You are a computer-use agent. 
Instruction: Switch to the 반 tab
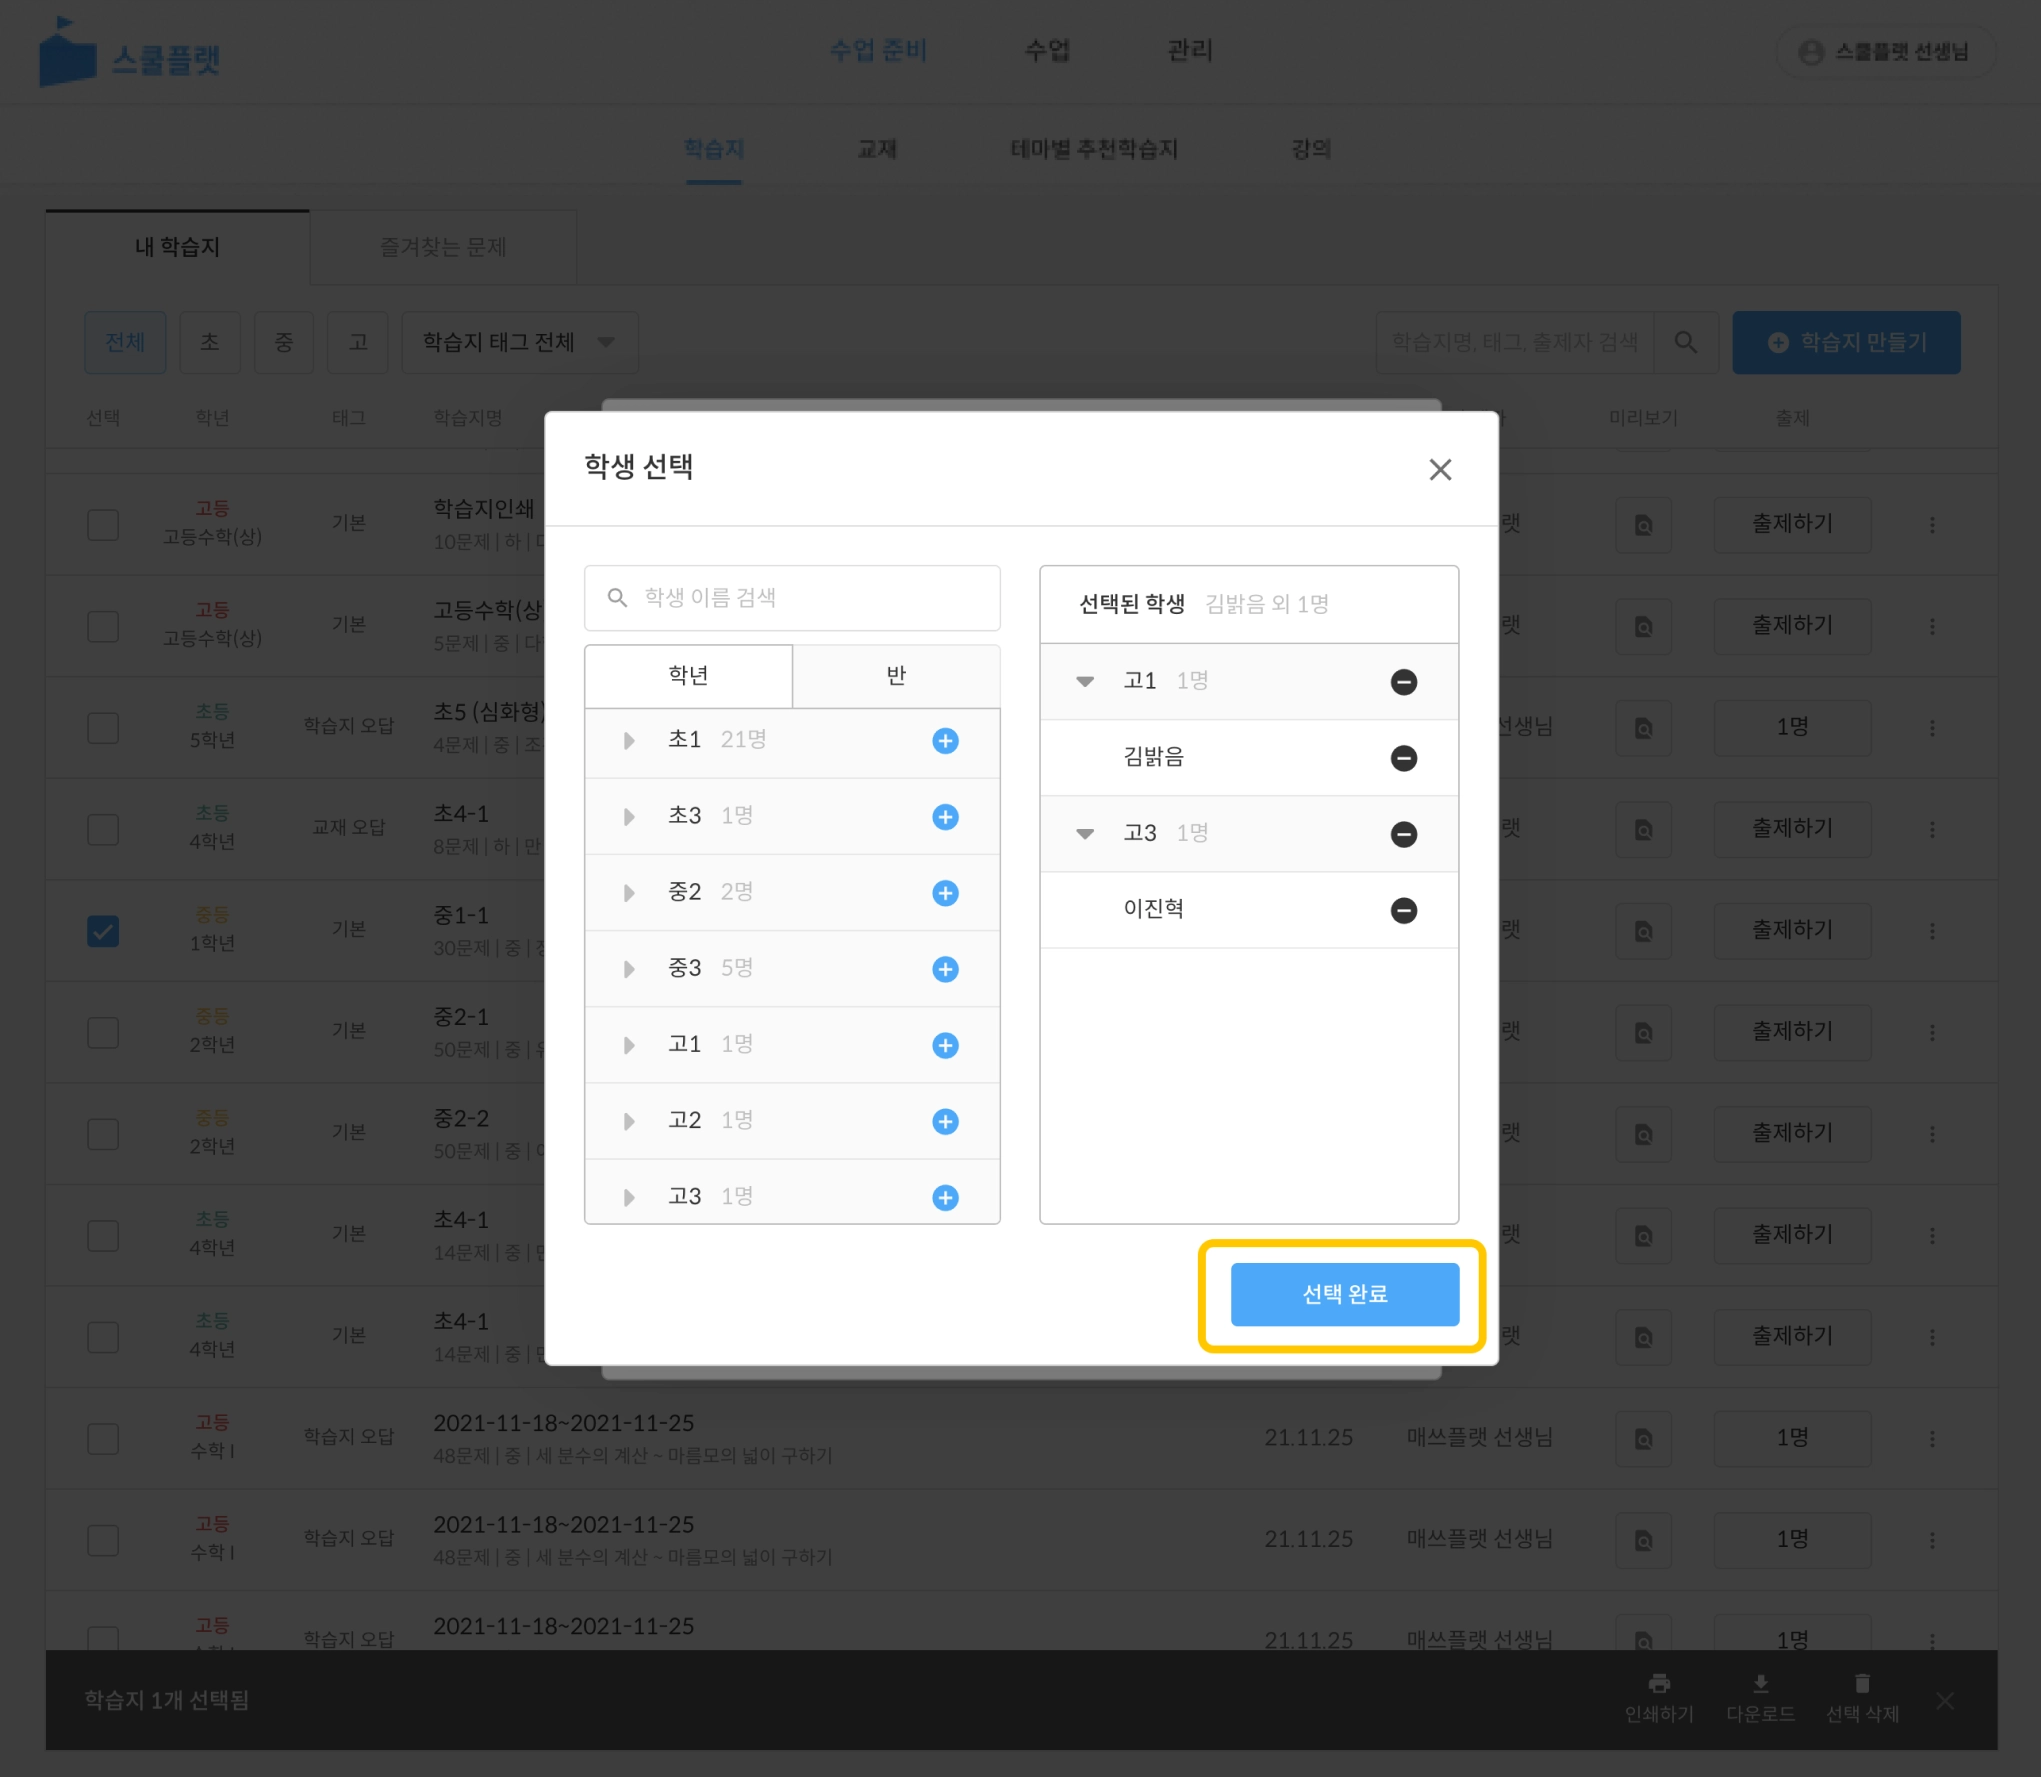coord(896,677)
